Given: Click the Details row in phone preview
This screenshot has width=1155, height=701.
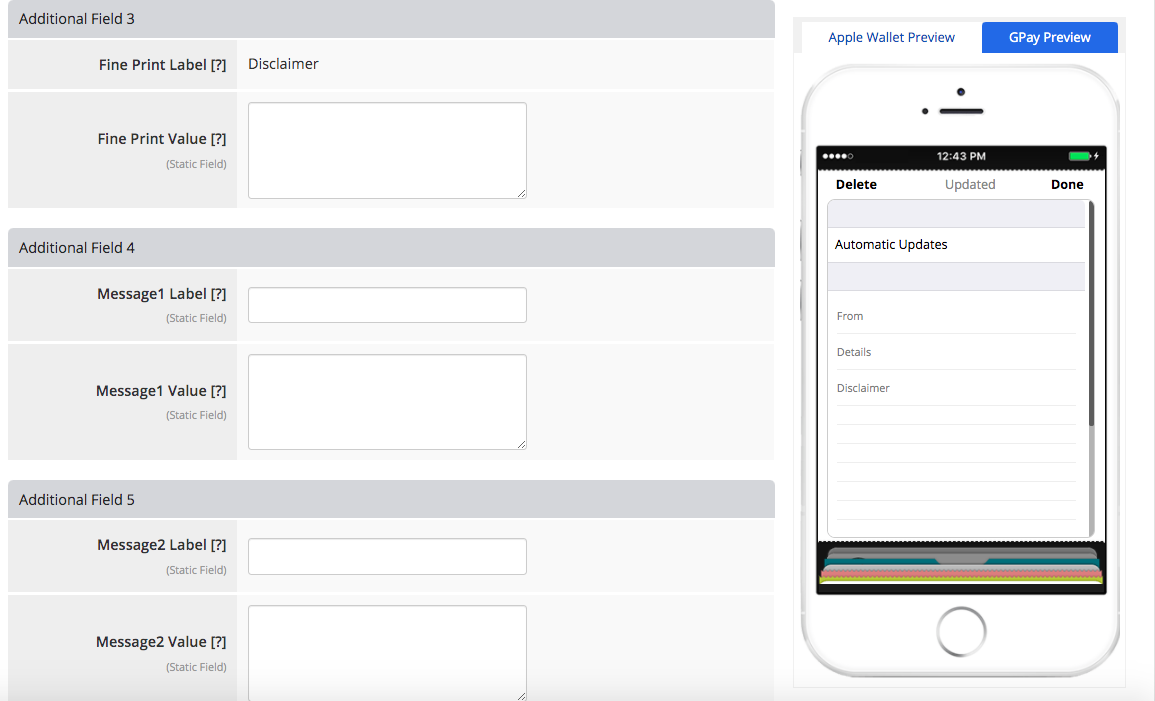Looking at the screenshot, I should point(956,352).
